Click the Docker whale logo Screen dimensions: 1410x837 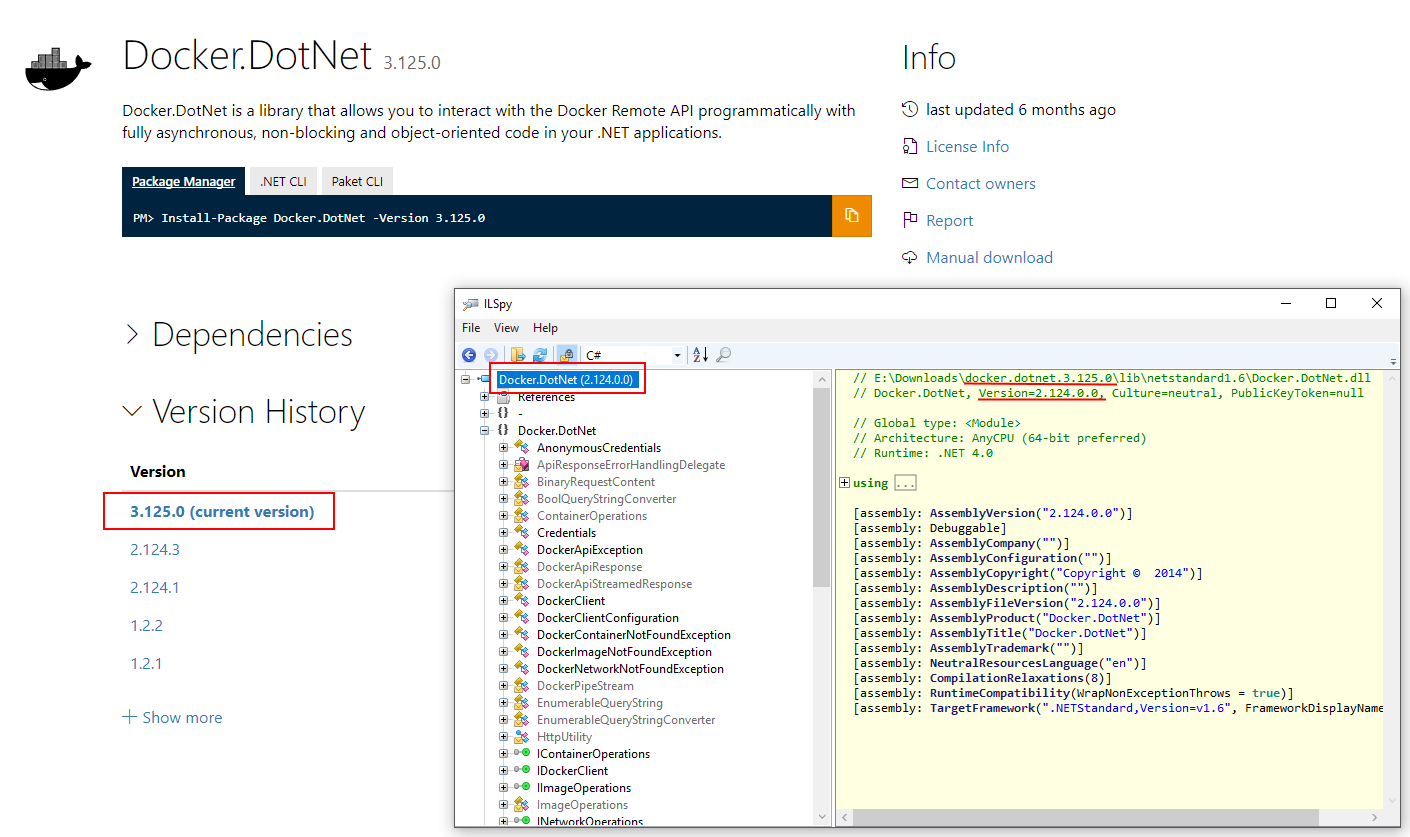click(x=57, y=68)
